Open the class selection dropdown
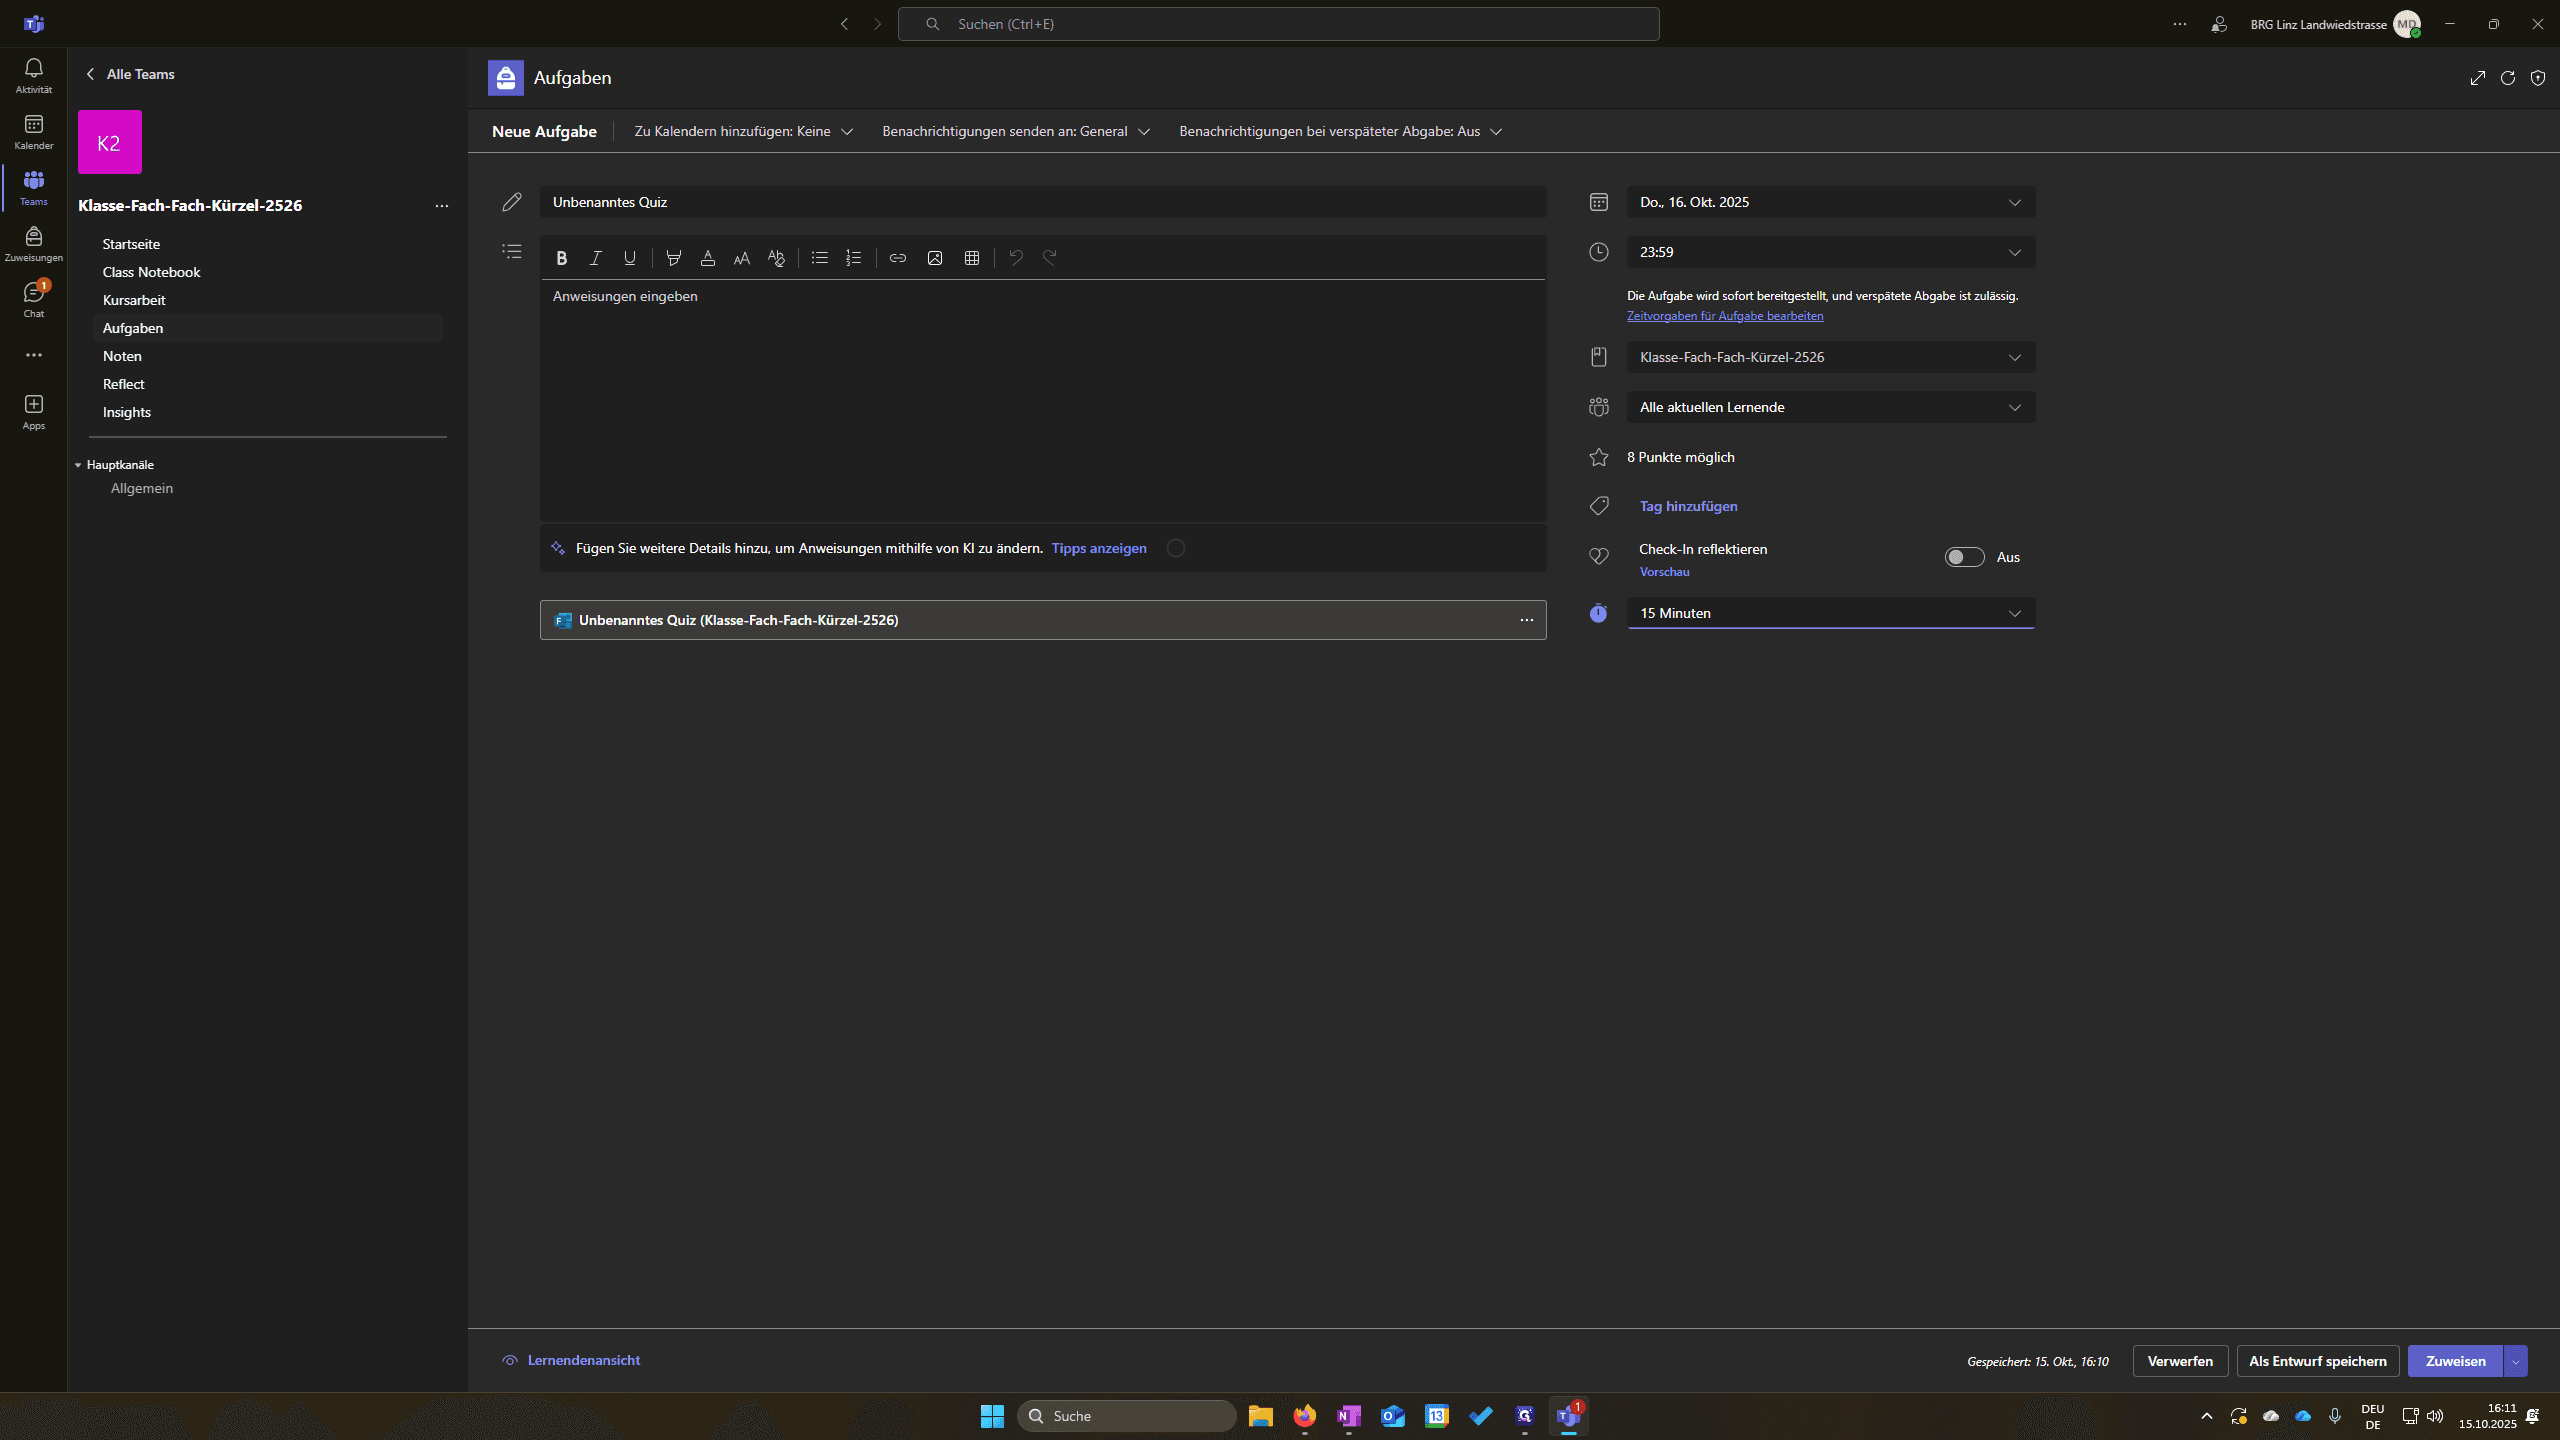The image size is (2560, 1440). click(x=1831, y=357)
